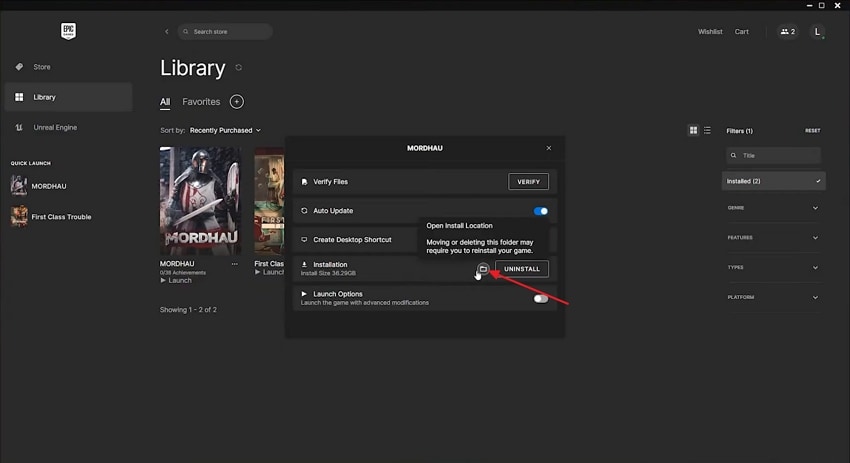
Task: Click the 'Filters (1)' label
Action: click(x=739, y=131)
